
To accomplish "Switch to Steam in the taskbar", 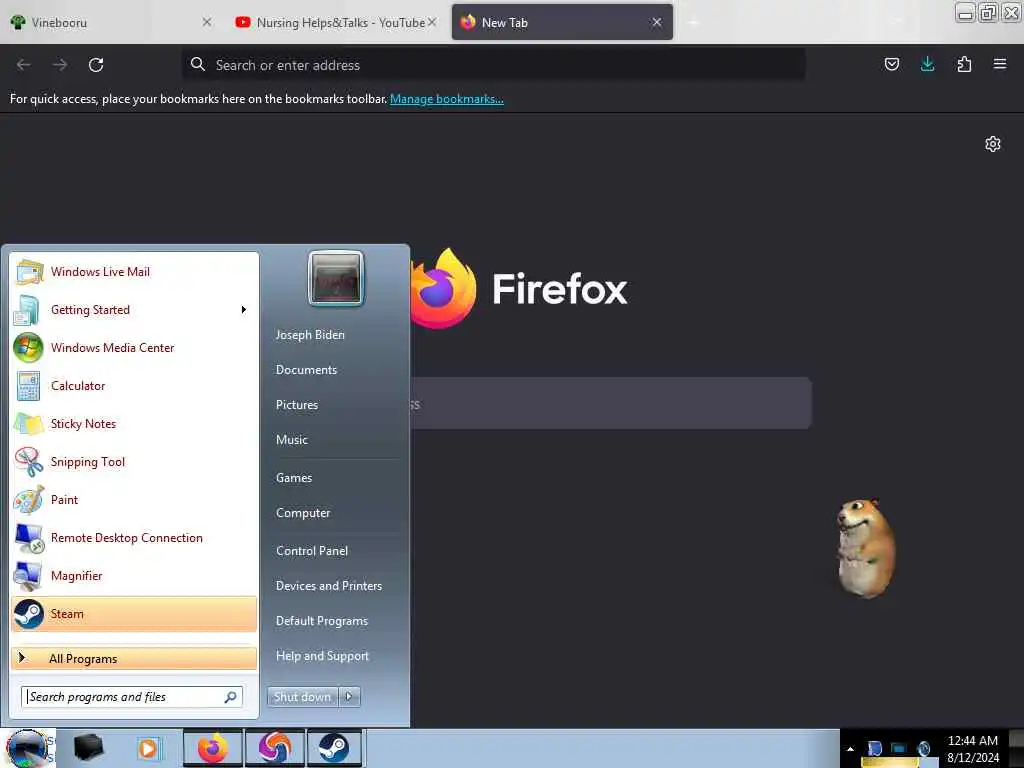I will 334,748.
